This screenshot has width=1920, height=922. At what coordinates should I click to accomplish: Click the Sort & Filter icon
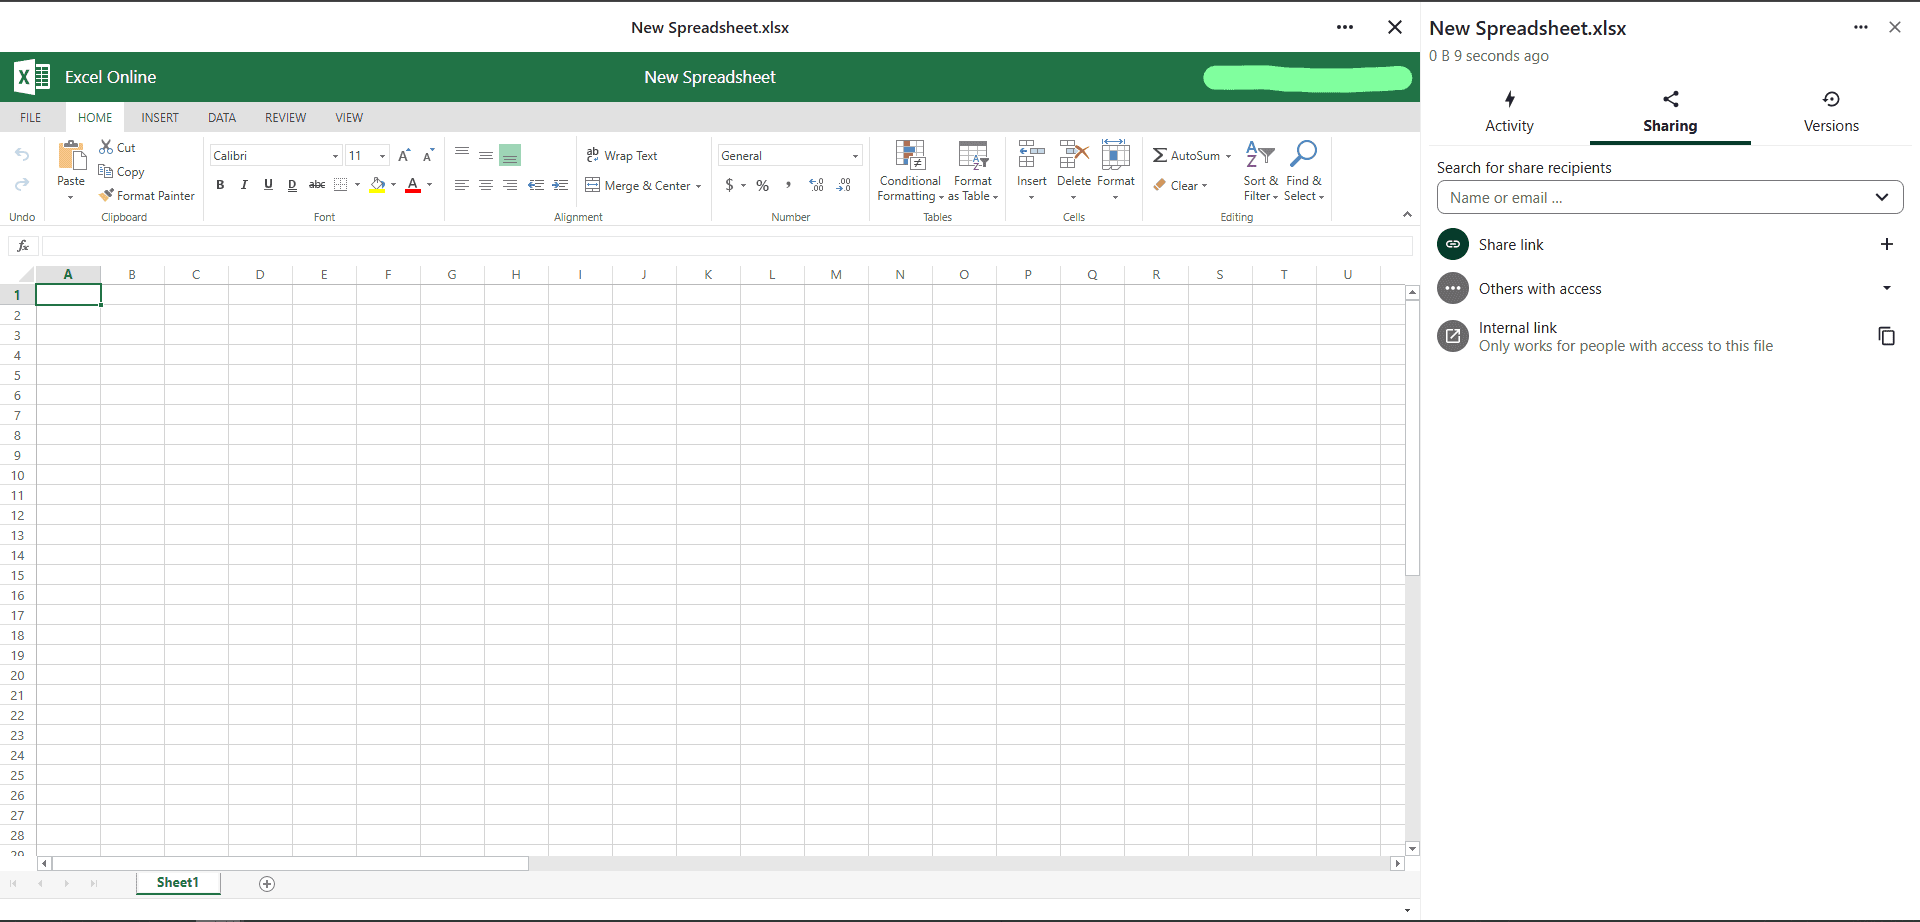[x=1260, y=154]
